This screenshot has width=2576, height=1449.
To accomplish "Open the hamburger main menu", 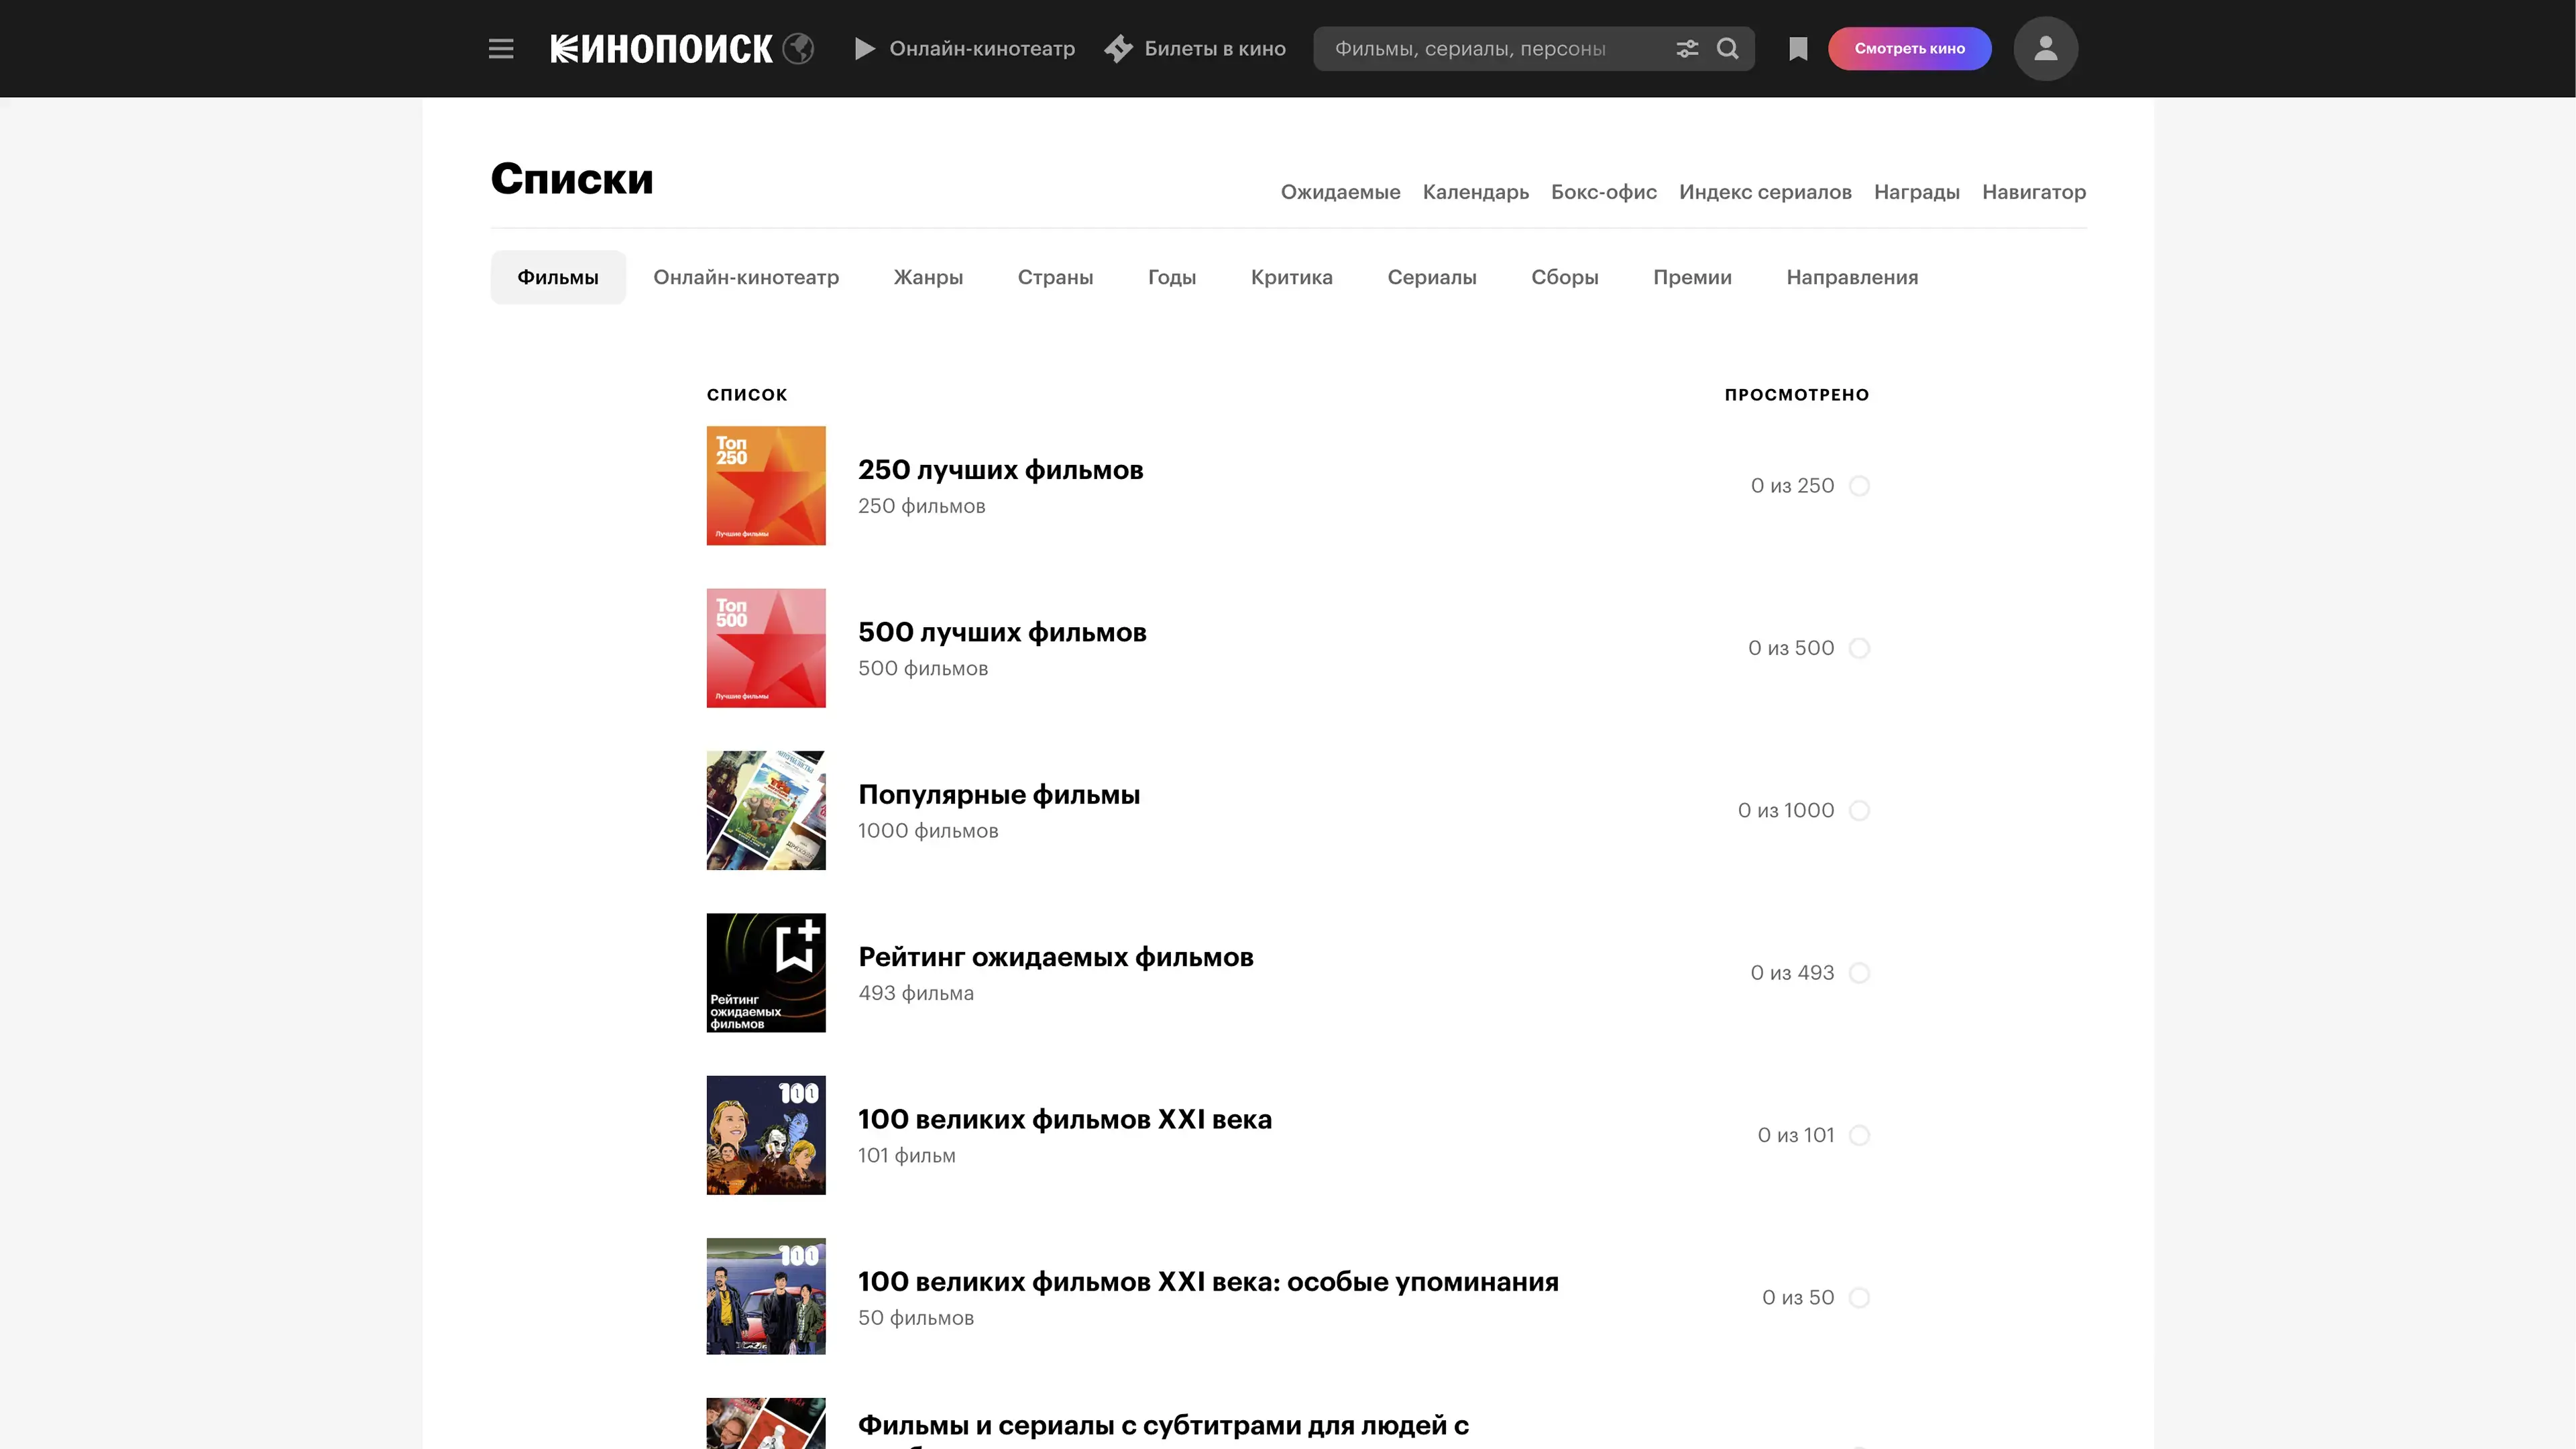I will (x=501, y=49).
